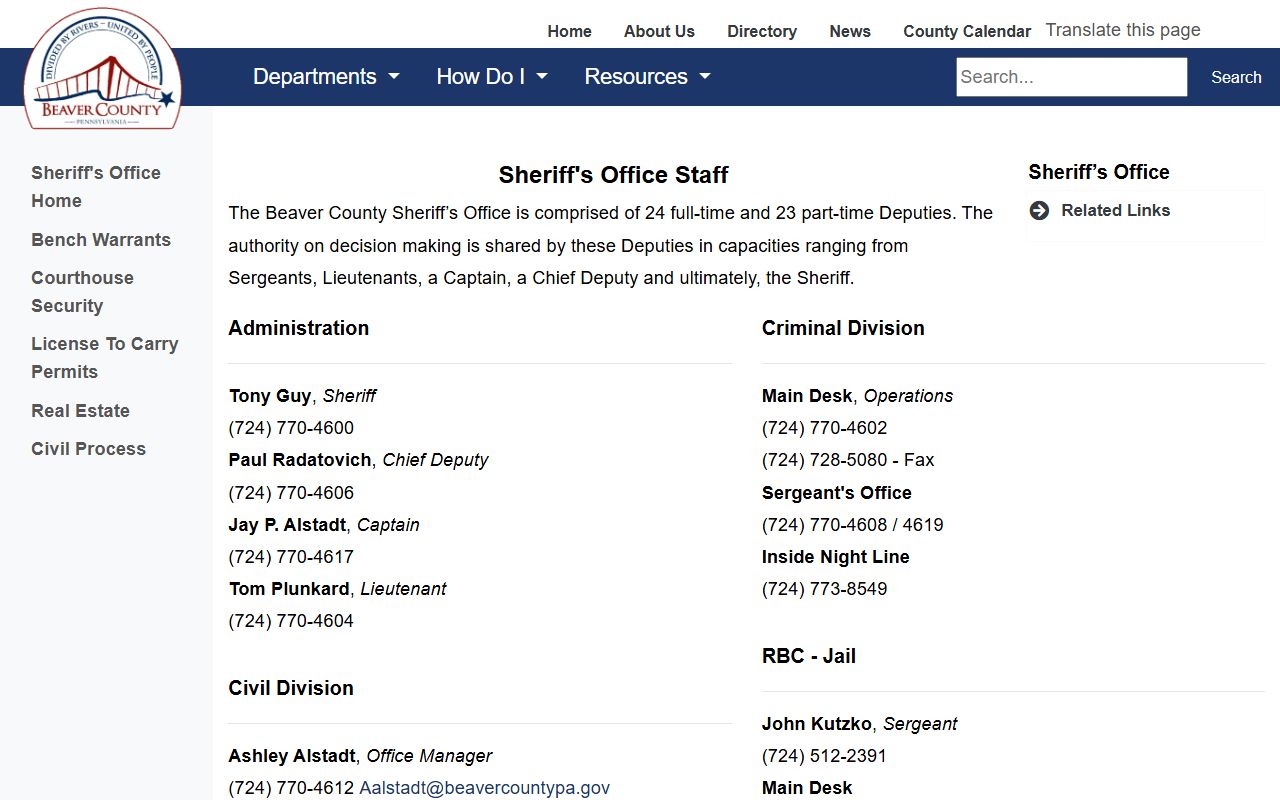Select the name Tony Guy

click(x=270, y=396)
